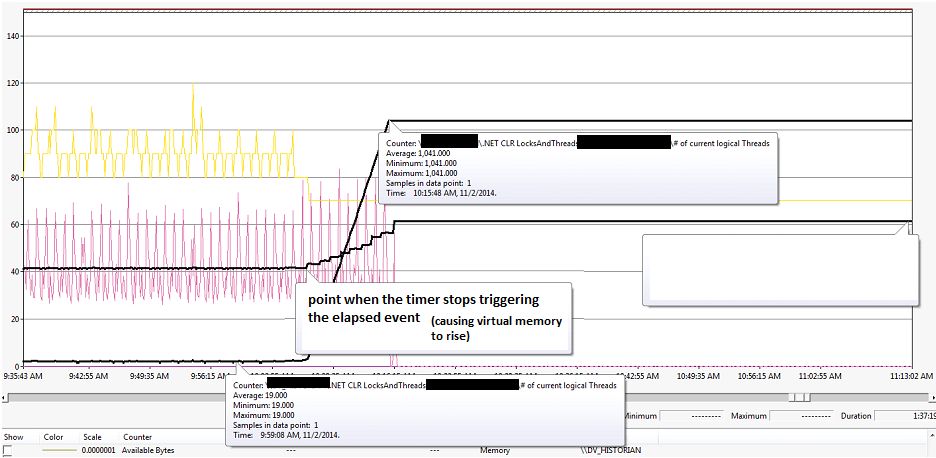This screenshot has width=936, height=458.
Task: Click the Maximum value field
Action: click(801, 416)
